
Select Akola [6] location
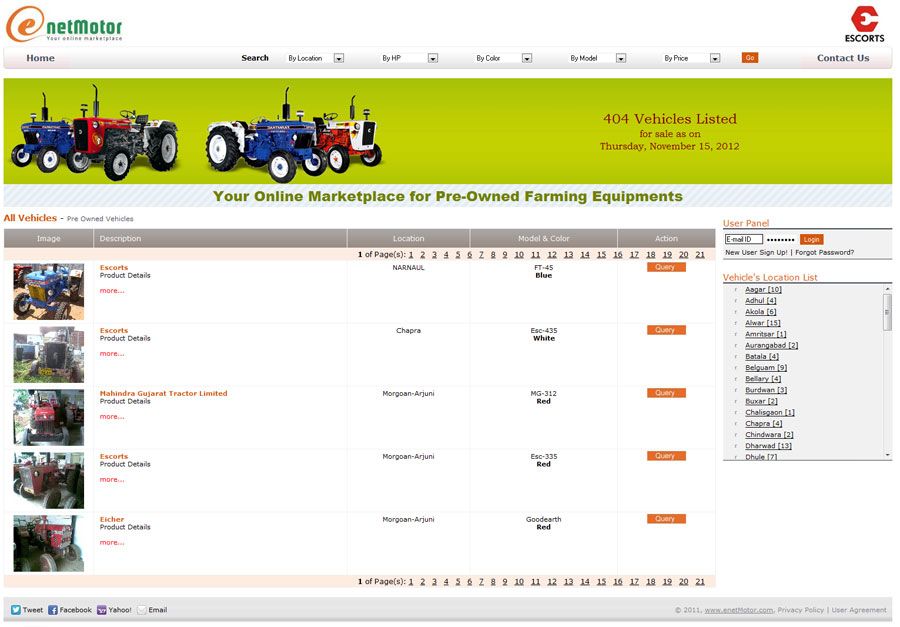pos(761,312)
